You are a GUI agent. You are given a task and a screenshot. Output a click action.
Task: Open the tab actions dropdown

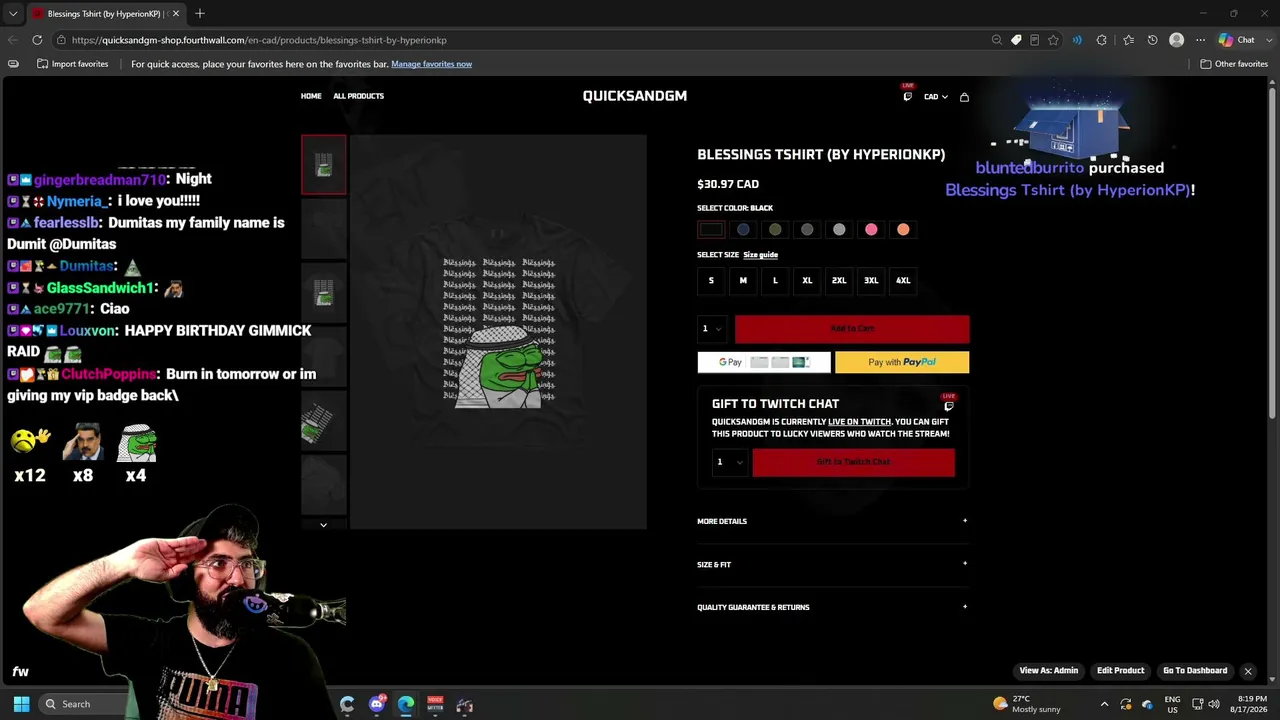tap(13, 14)
